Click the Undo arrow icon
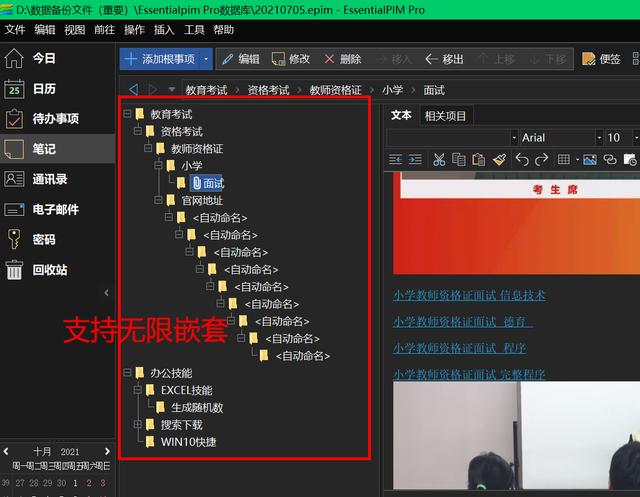 (522, 160)
